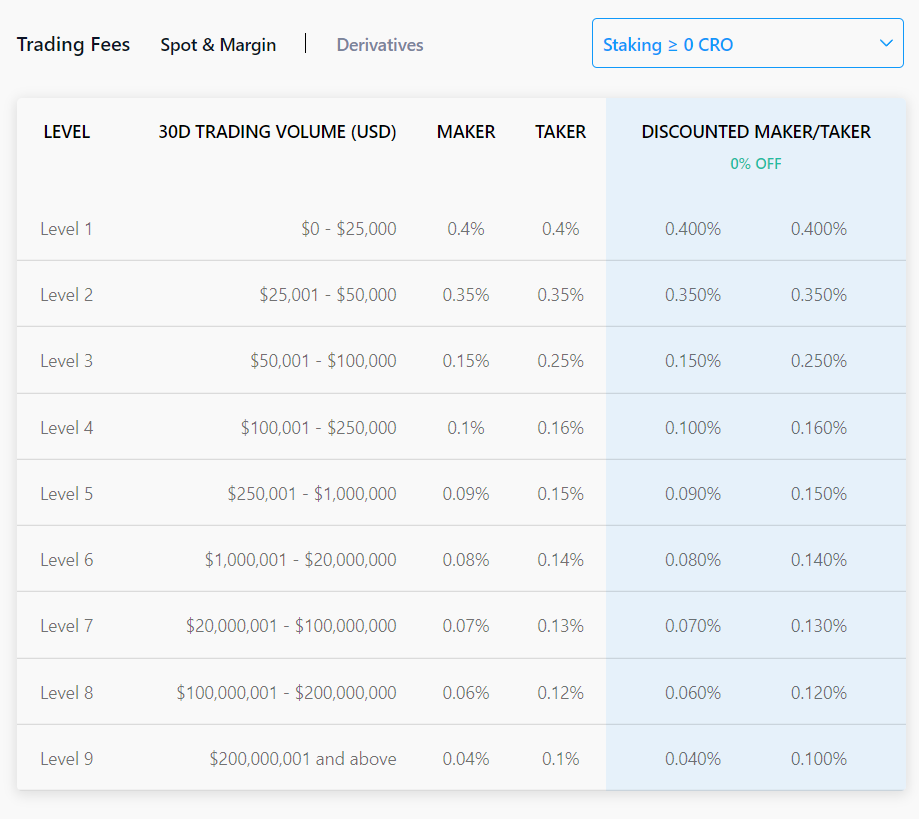Viewport: 919px width, 819px height.
Task: Click Level 6 discounted taker 0.140%
Action: [819, 560]
